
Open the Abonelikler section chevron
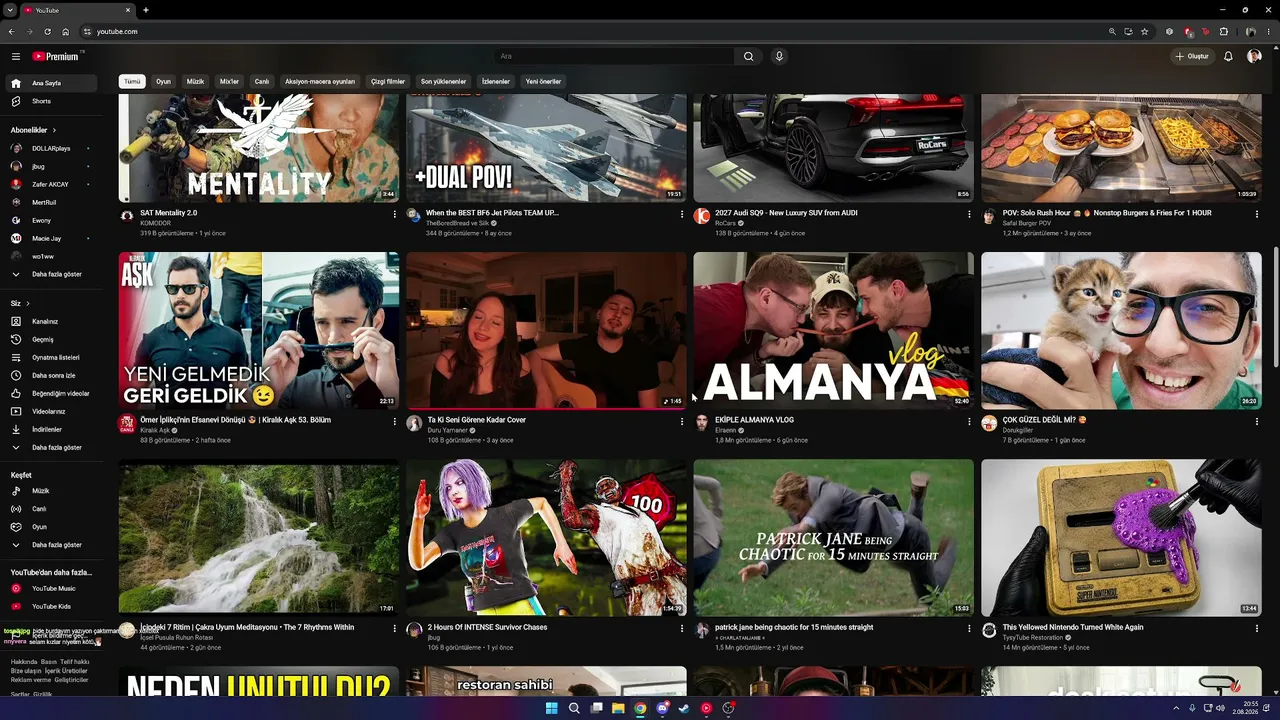(54, 130)
